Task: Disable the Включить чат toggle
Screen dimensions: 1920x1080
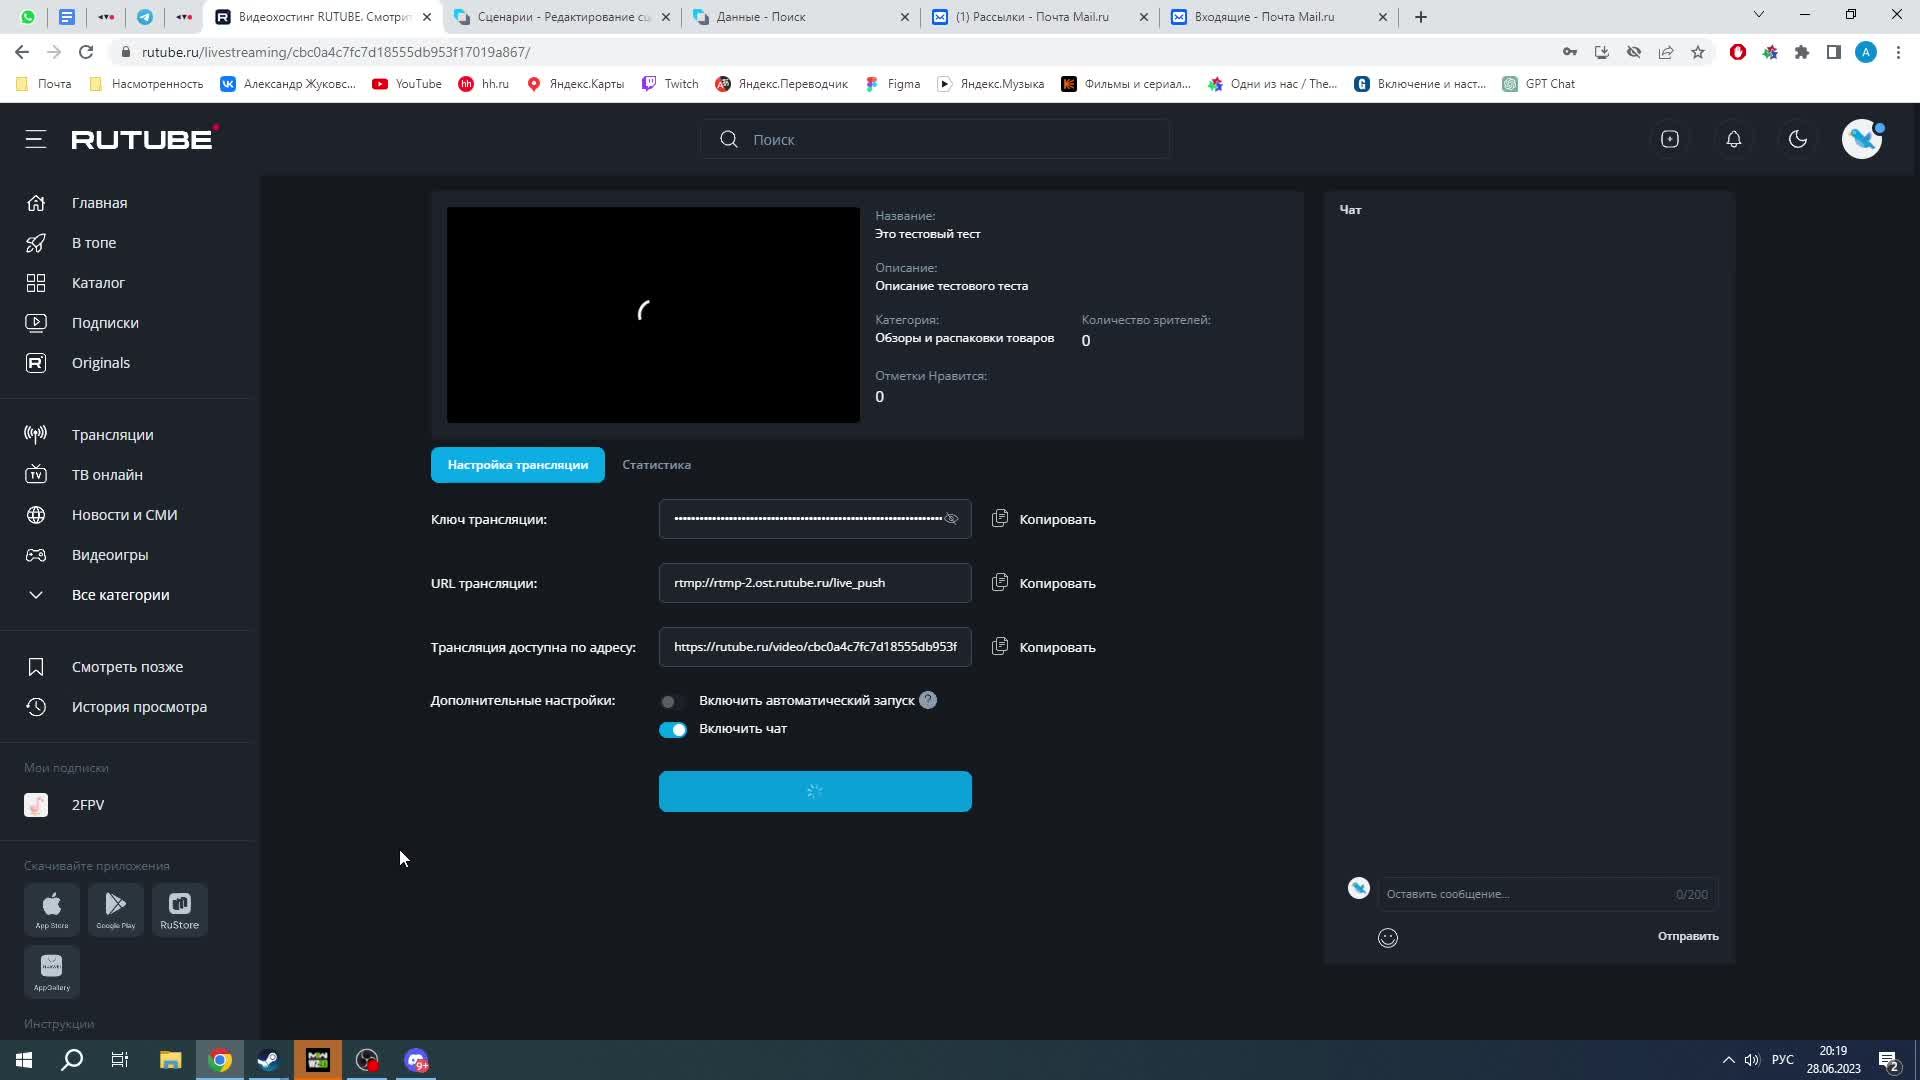Action: [672, 729]
